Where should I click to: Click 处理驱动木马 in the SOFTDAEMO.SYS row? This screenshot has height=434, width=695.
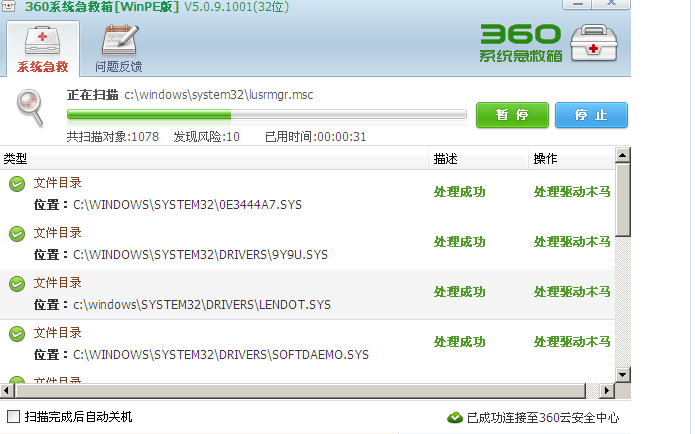point(572,342)
